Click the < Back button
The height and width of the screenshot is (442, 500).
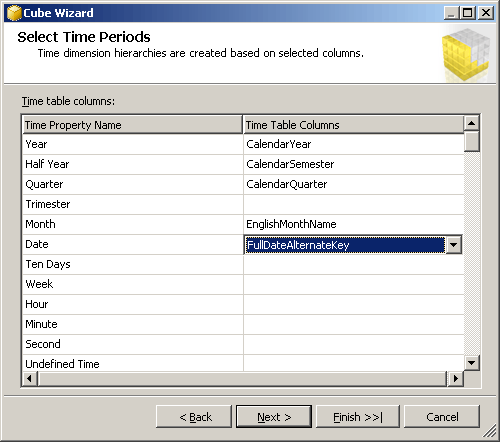pos(194,417)
